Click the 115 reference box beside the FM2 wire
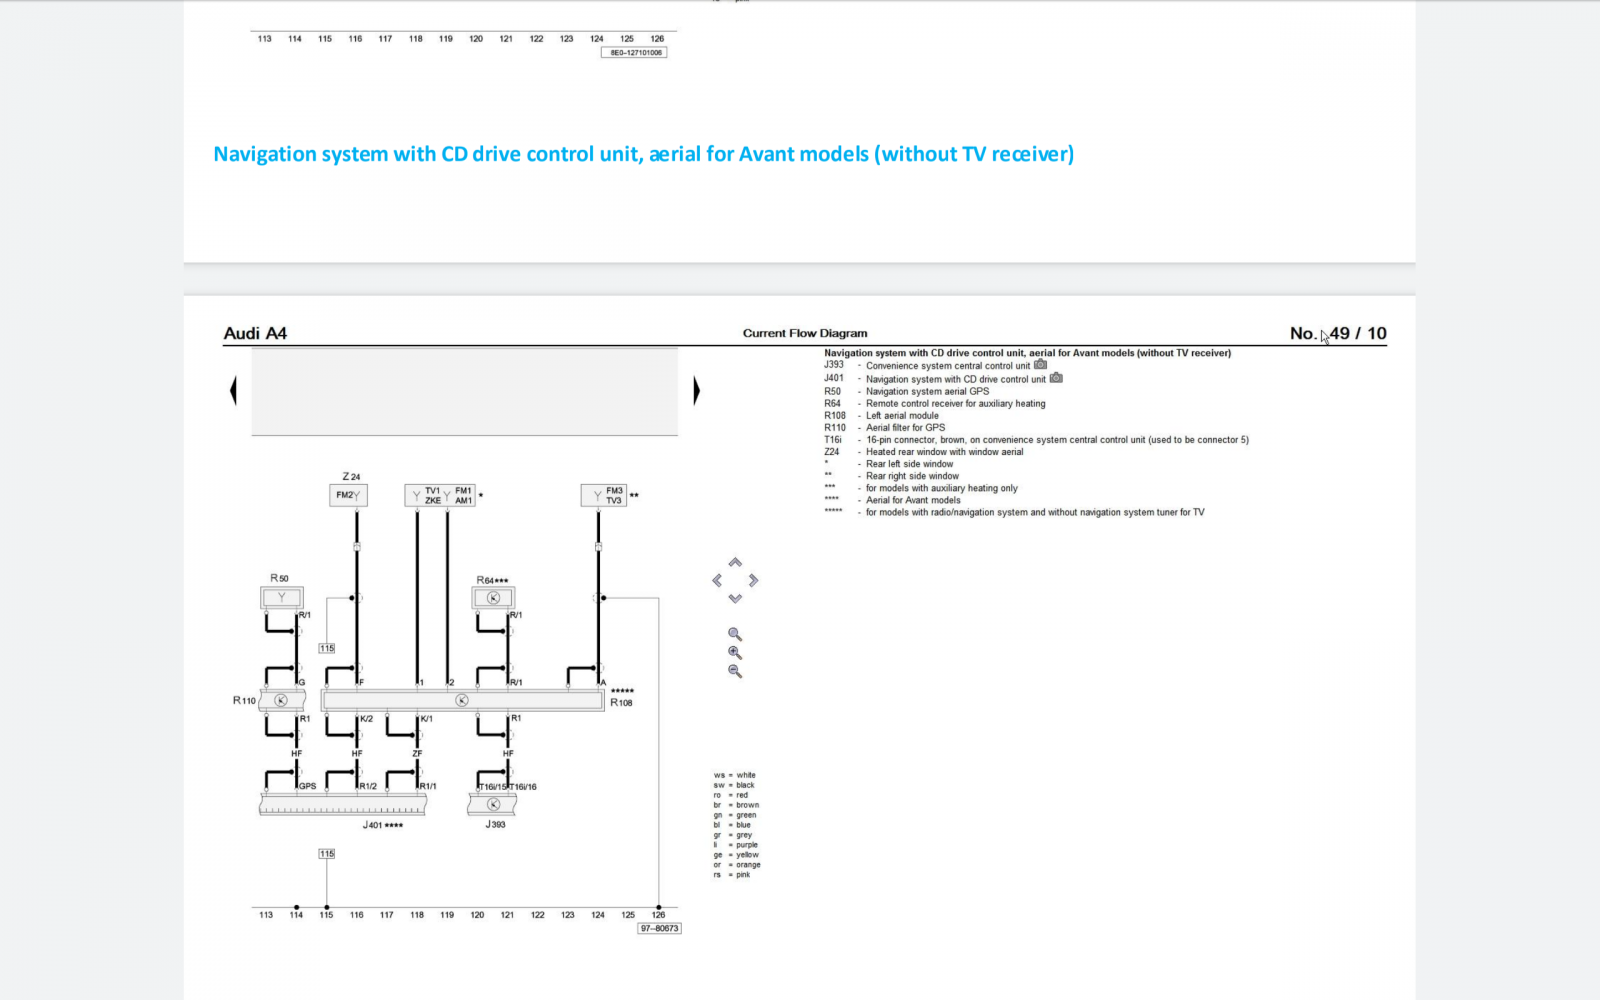Viewport: 1600px width, 1000px height. tap(327, 648)
